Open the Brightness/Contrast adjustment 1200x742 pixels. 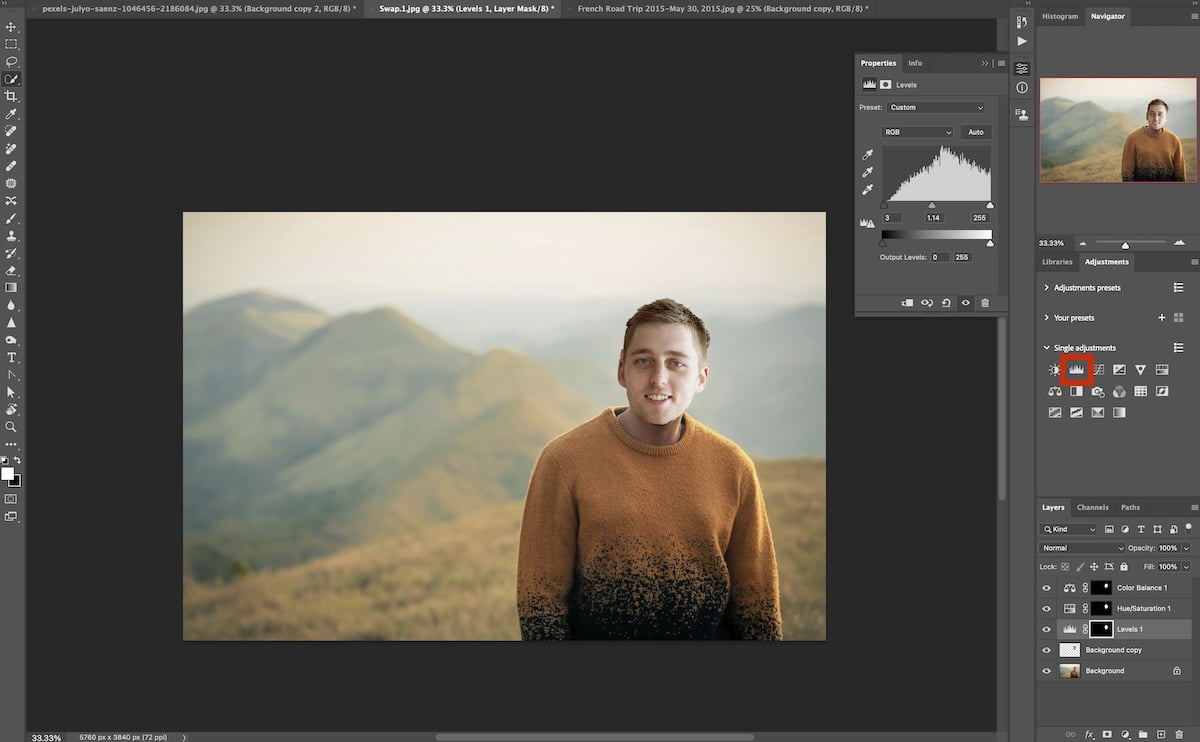coord(1054,369)
